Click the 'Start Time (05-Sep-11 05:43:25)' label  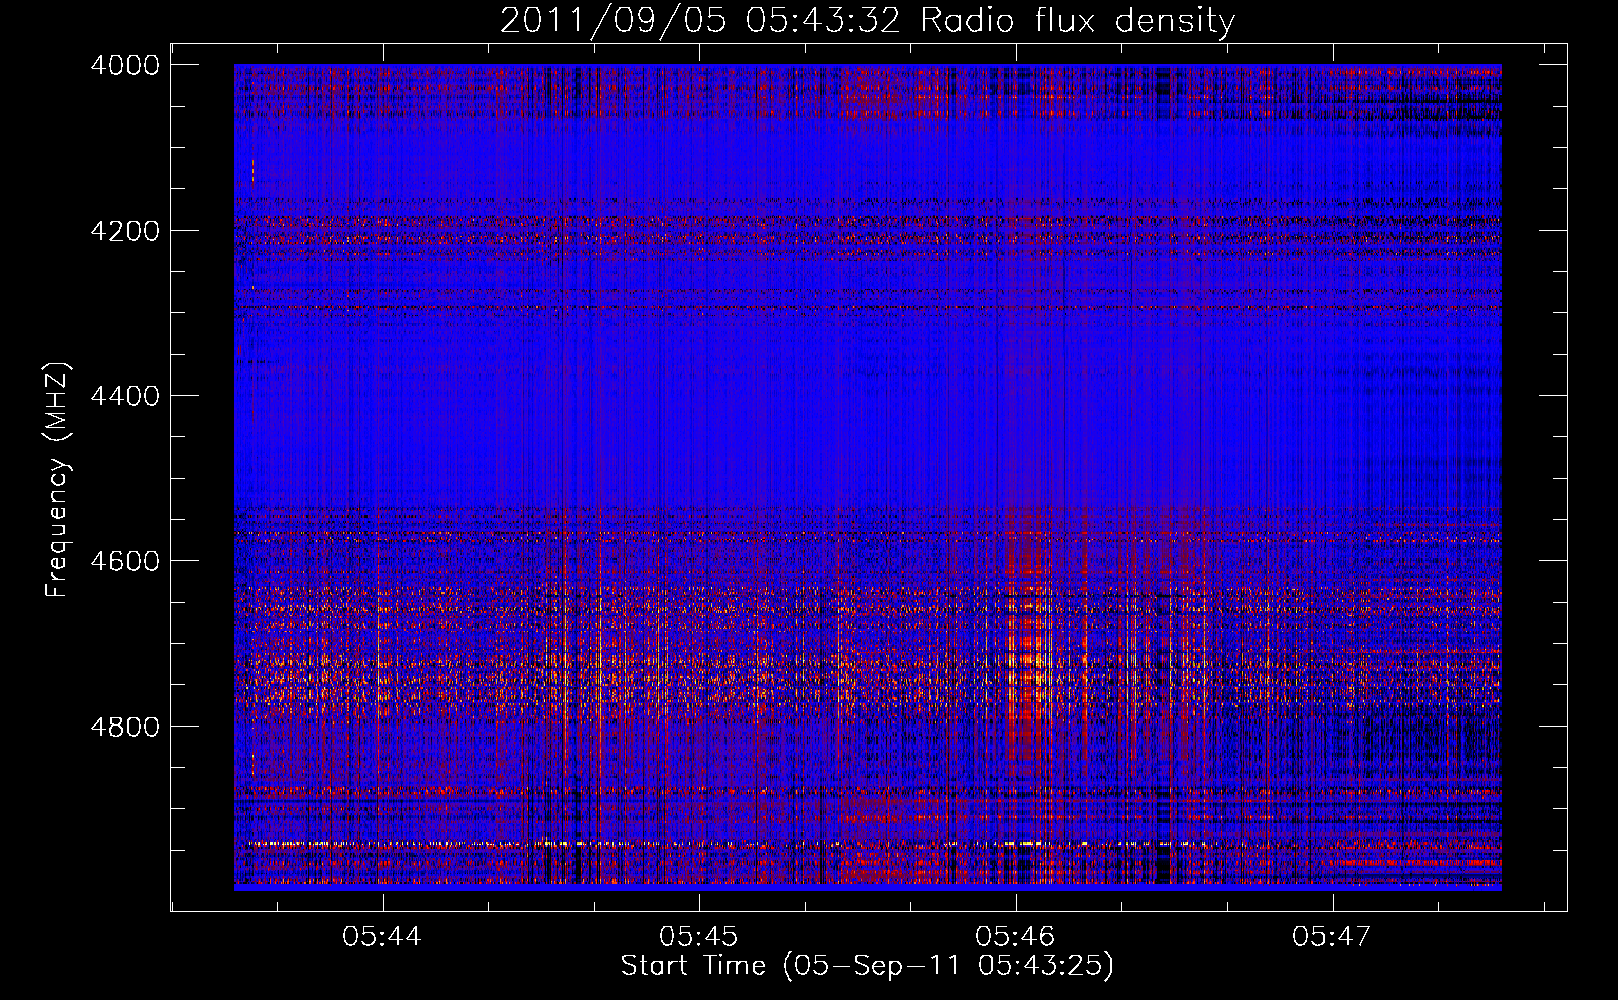point(867,966)
